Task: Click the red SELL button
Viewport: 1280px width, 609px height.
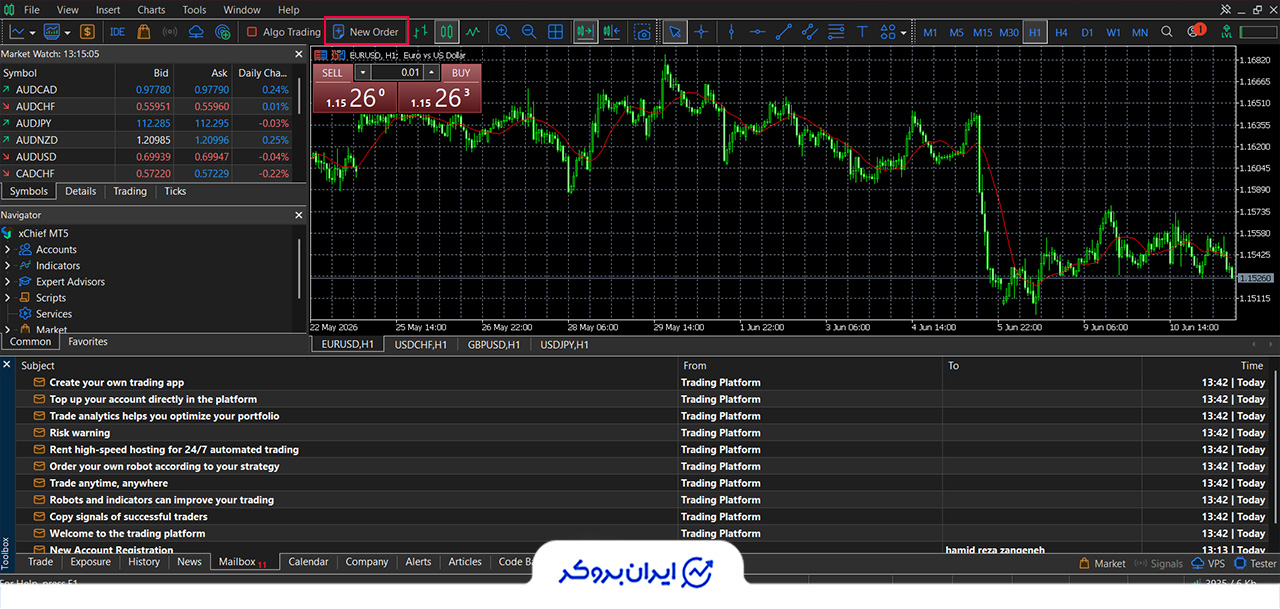Action: 332,73
